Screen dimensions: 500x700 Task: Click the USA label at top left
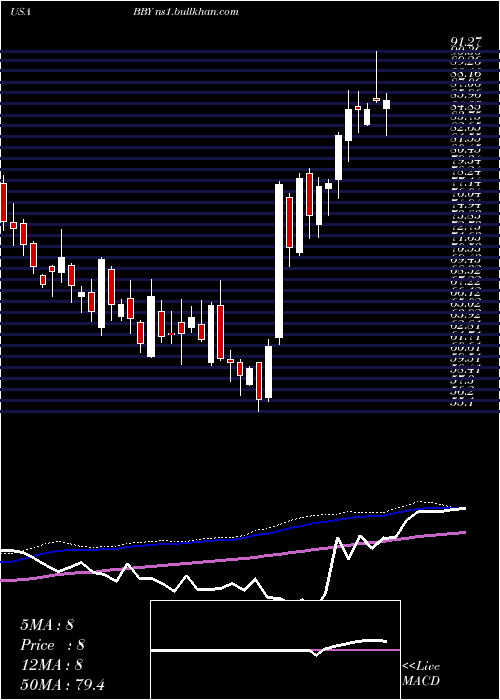pos(20,12)
